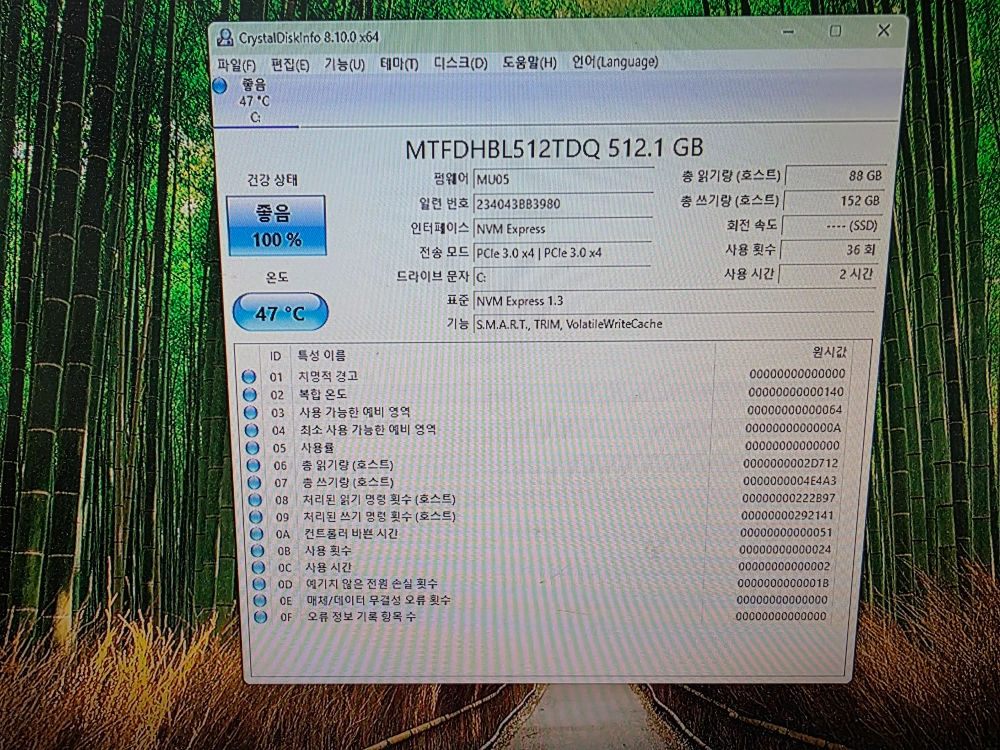Click status icon for 07 총 쓰기량 (호스트)
The height and width of the screenshot is (750, 1000).
pyautogui.click(x=254, y=483)
